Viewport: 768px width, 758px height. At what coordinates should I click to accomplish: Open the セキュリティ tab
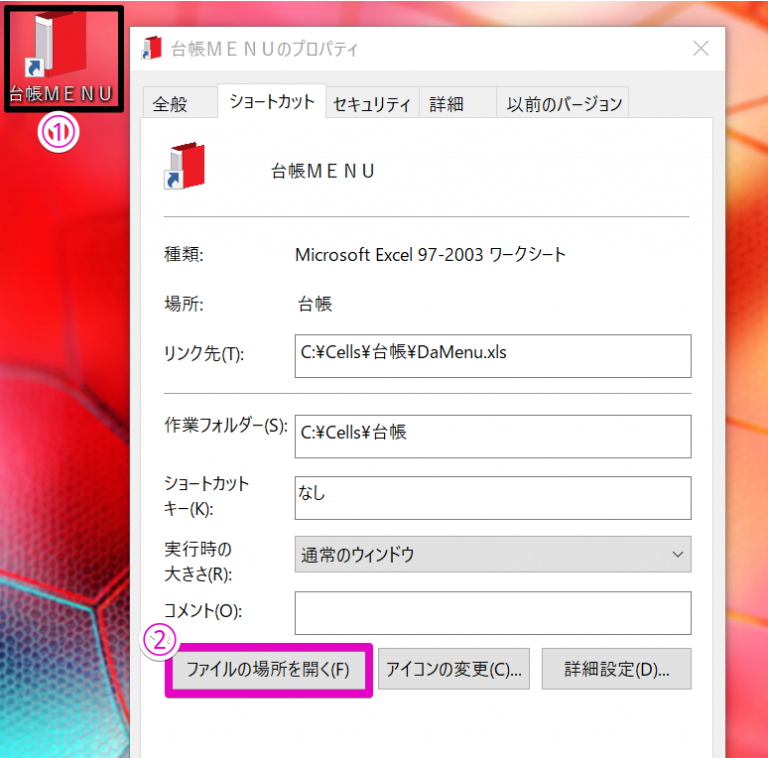(x=372, y=103)
